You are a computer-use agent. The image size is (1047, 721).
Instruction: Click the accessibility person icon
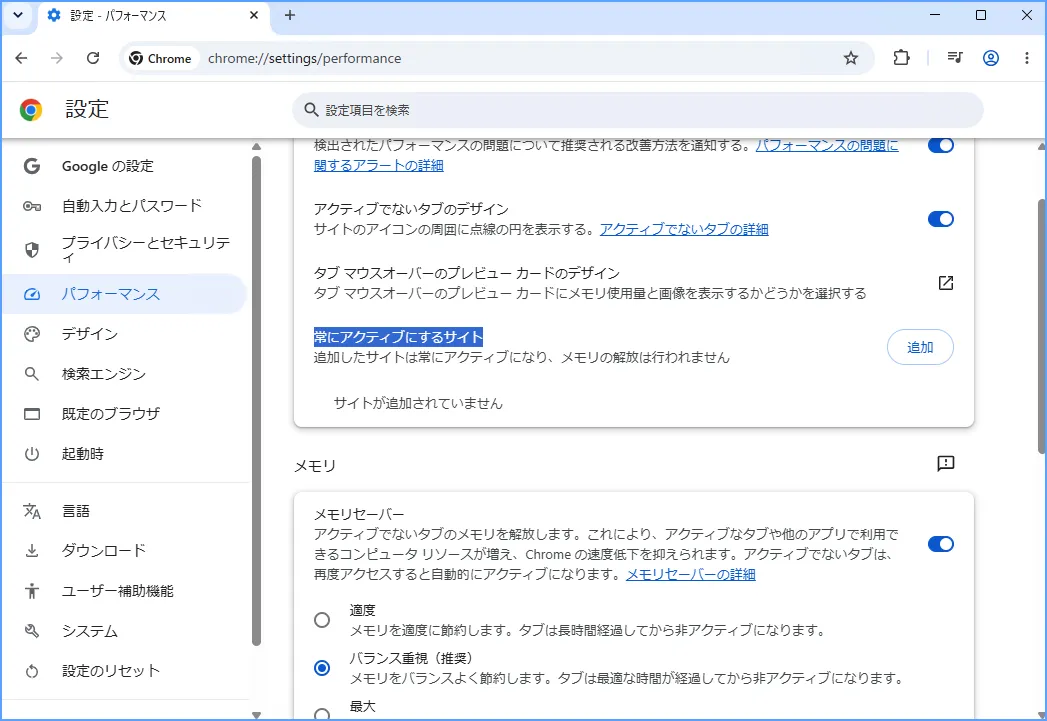[x=31, y=591]
